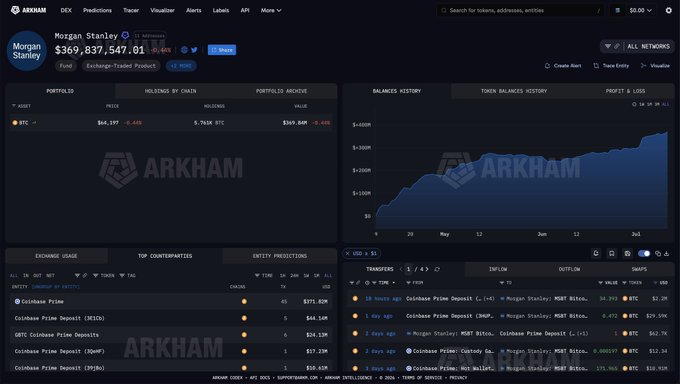The image size is (680, 384).
Task: Click the verified entity badge beside Morgan Stanley
Action: click(125, 35)
